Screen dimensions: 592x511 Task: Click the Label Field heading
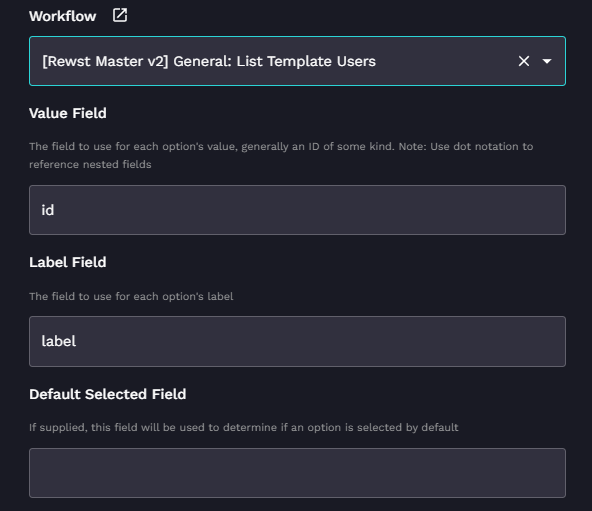coord(68,262)
